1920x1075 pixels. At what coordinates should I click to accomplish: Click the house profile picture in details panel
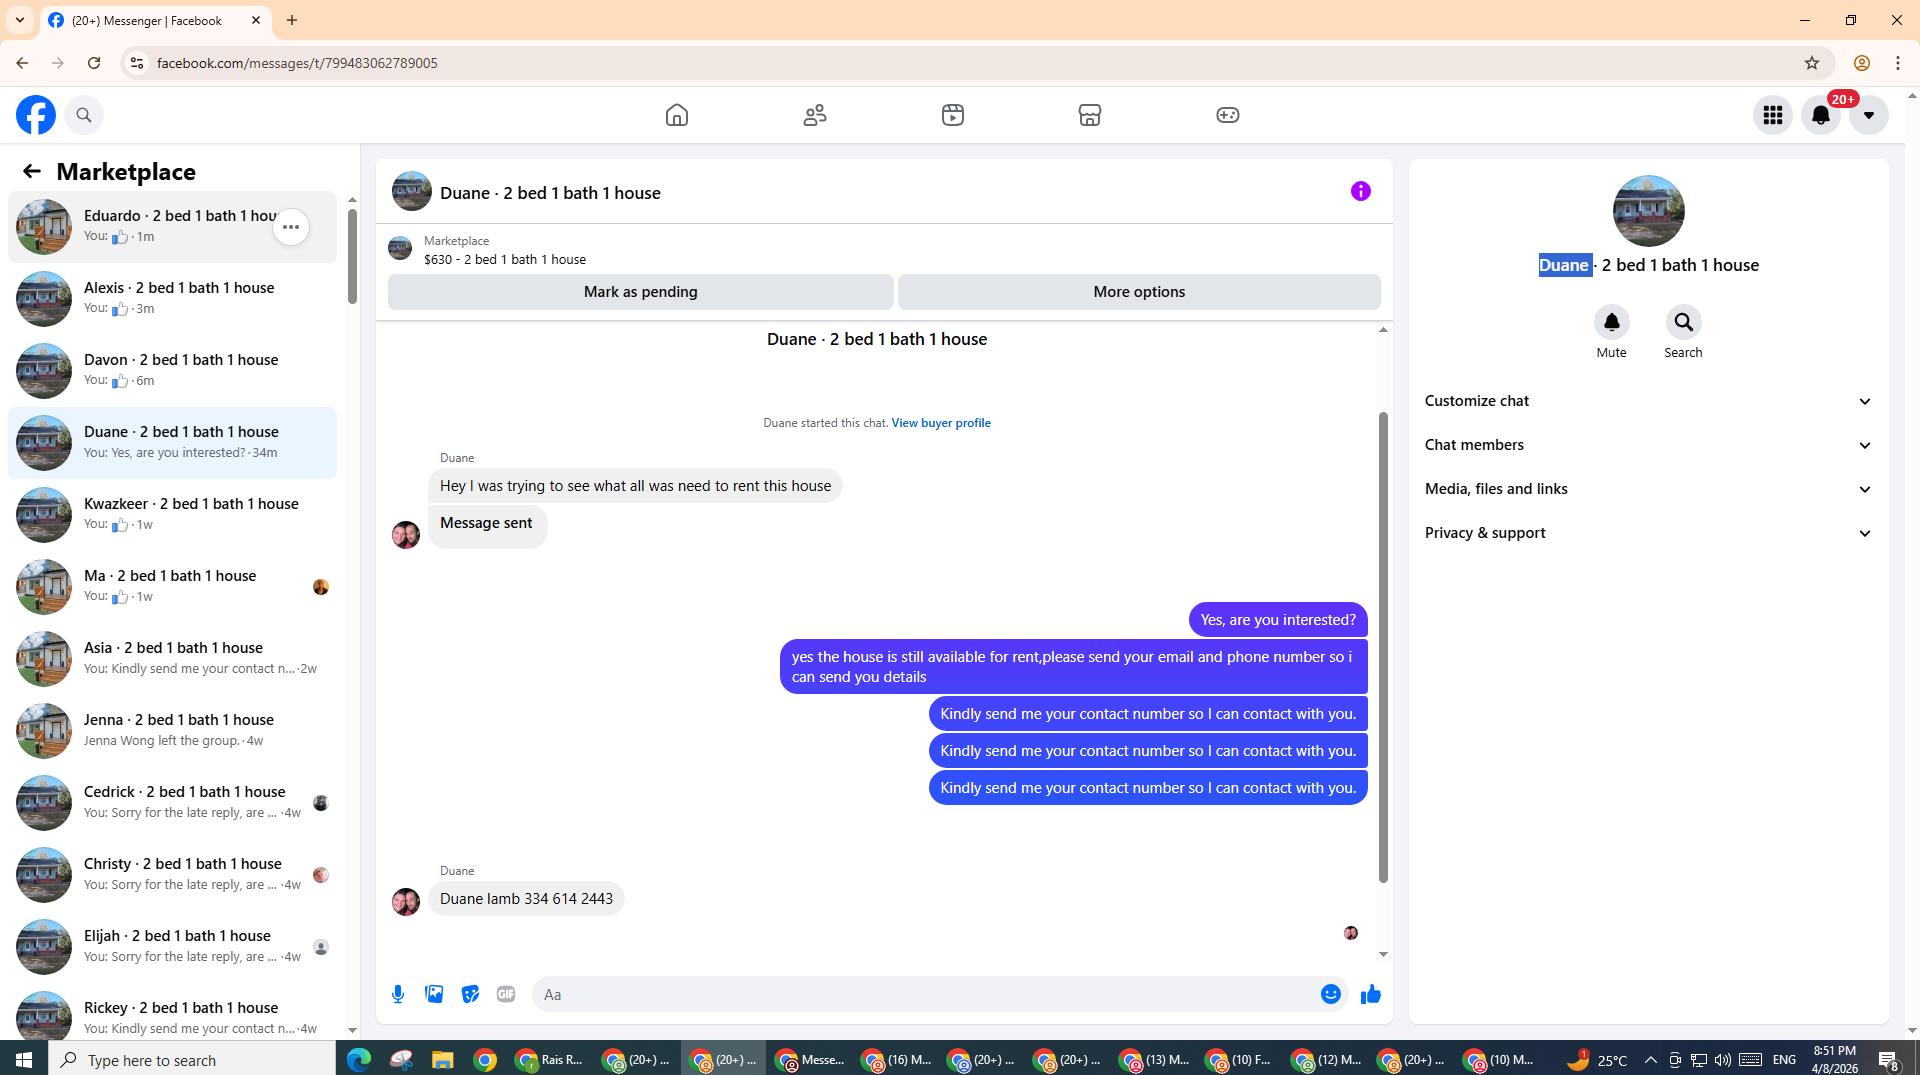coord(1648,211)
